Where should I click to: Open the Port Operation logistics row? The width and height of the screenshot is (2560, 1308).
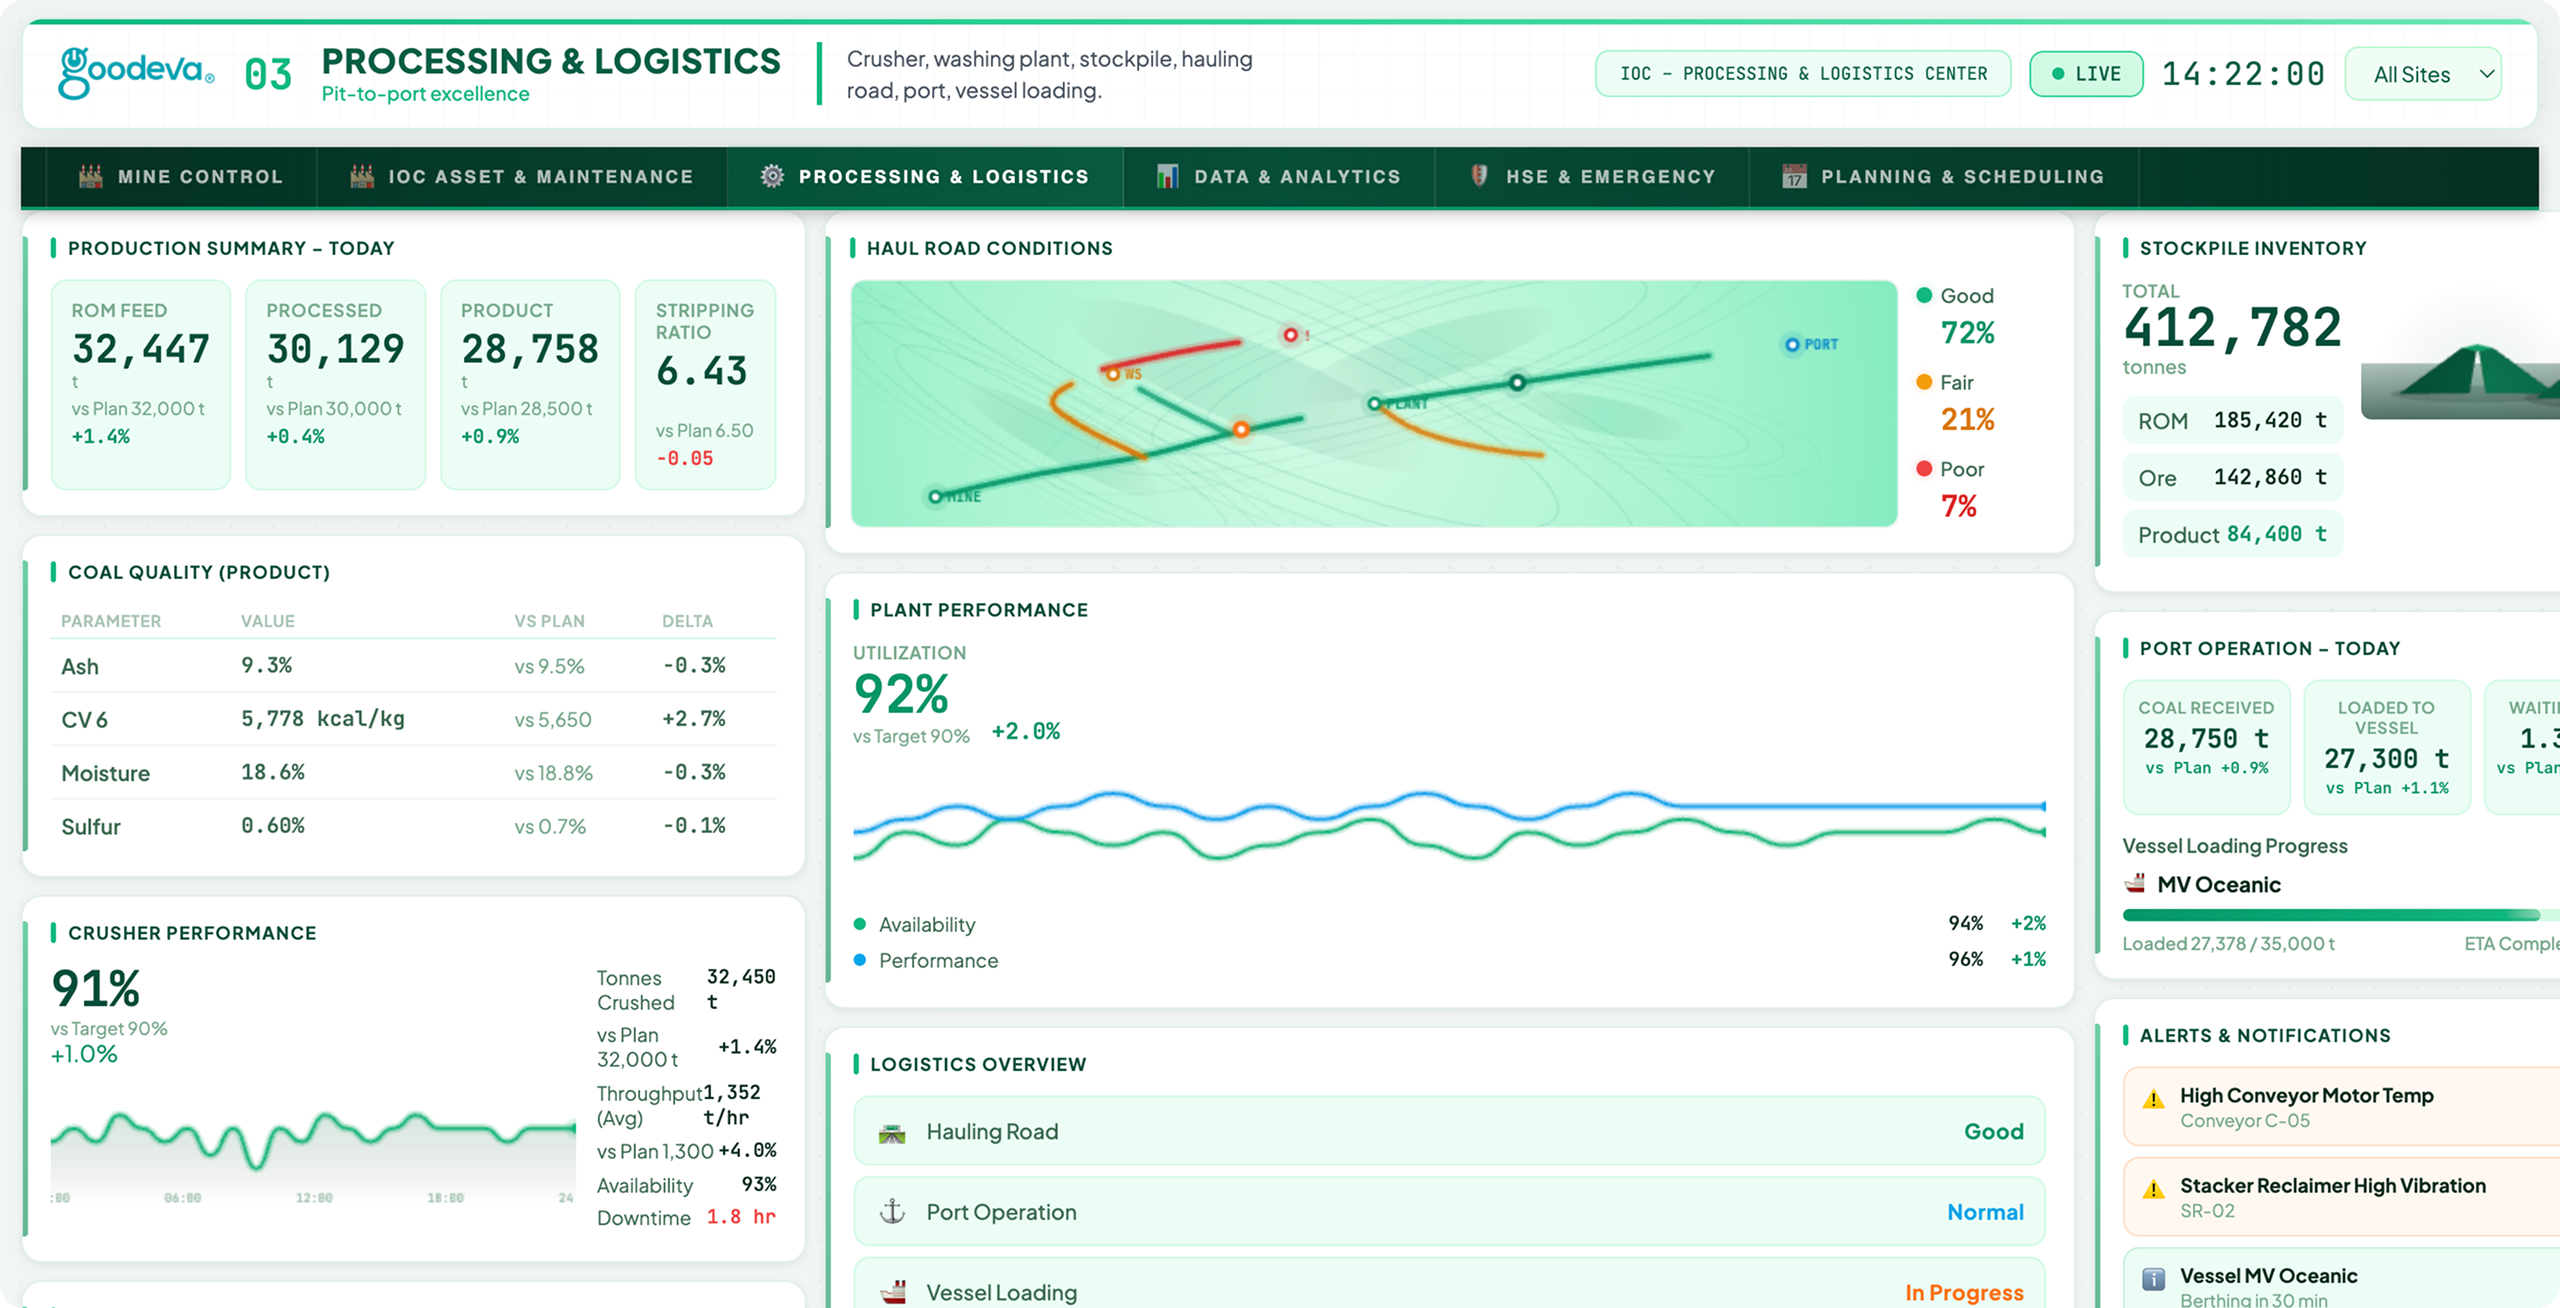1449,1212
